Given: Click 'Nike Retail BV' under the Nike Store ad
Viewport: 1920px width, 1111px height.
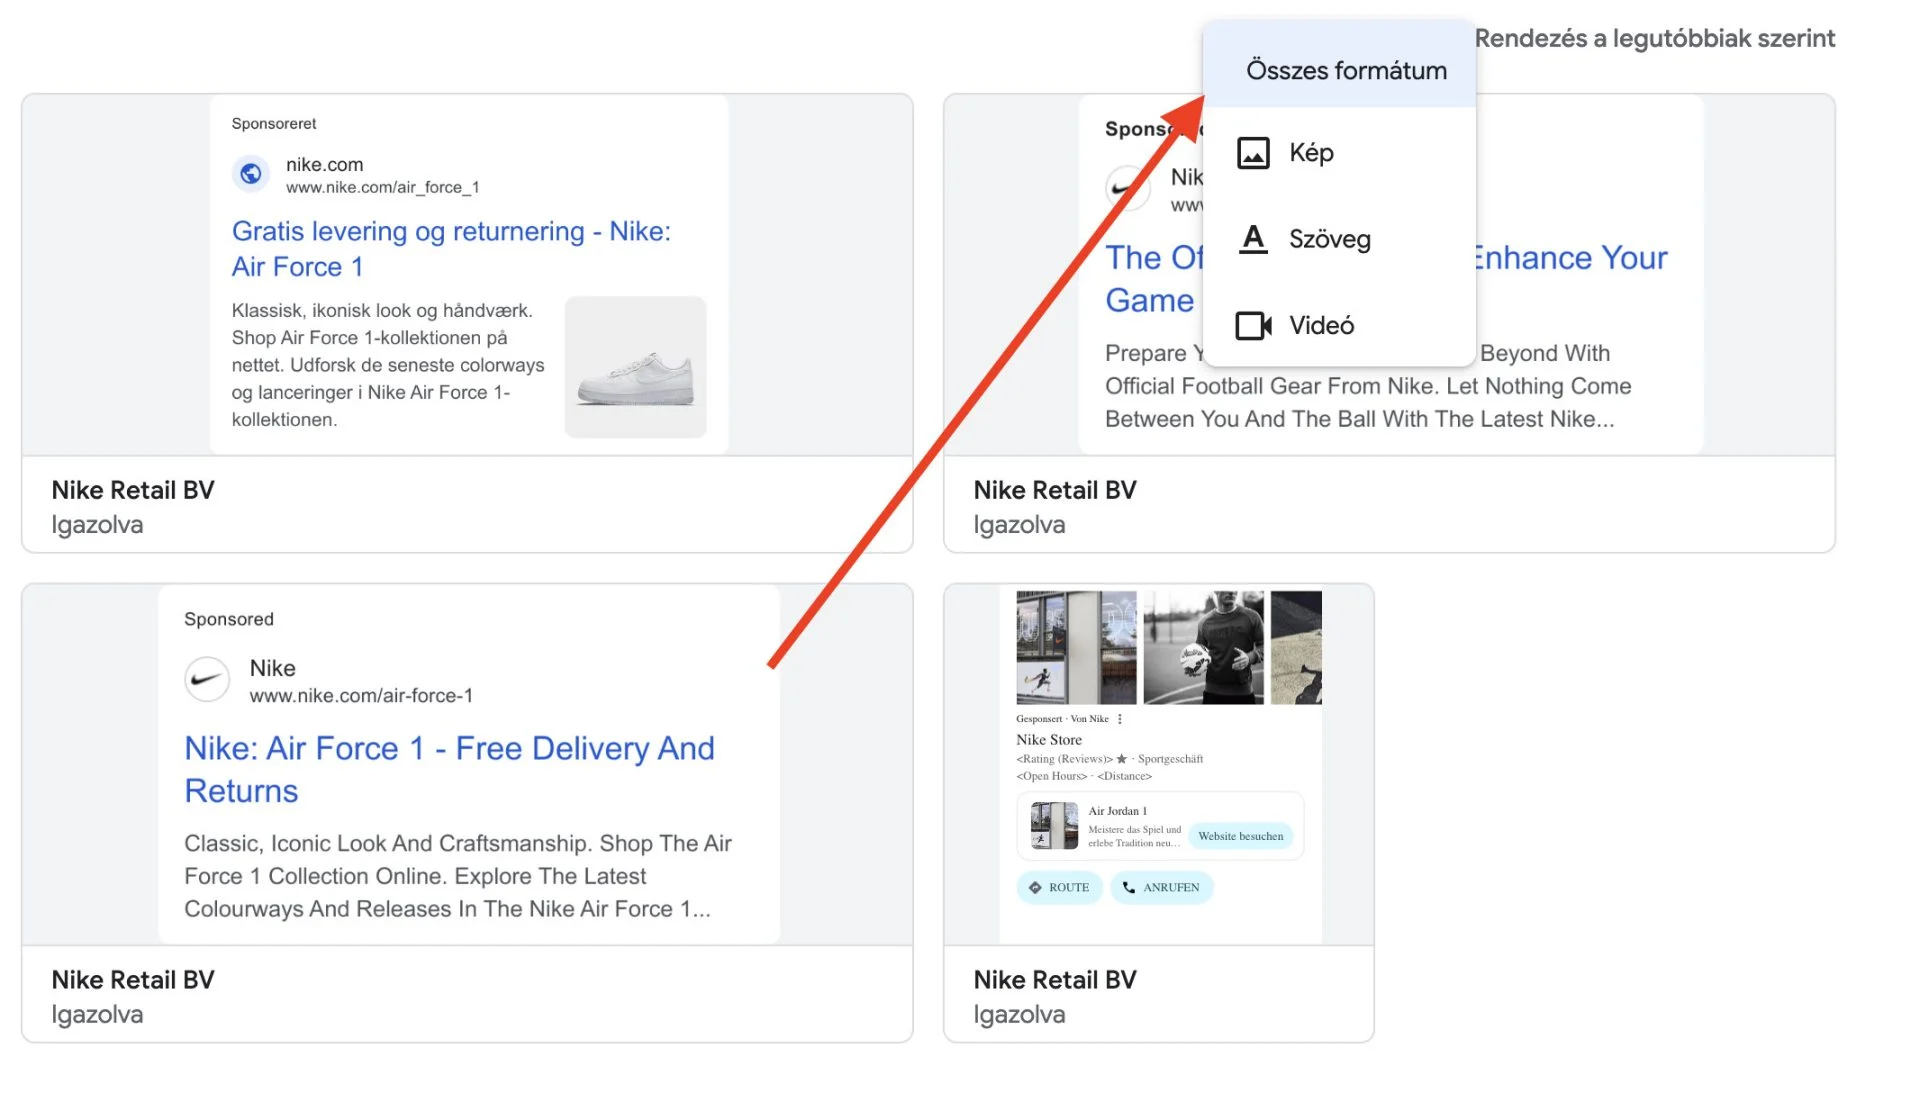Looking at the screenshot, I should tap(1055, 980).
